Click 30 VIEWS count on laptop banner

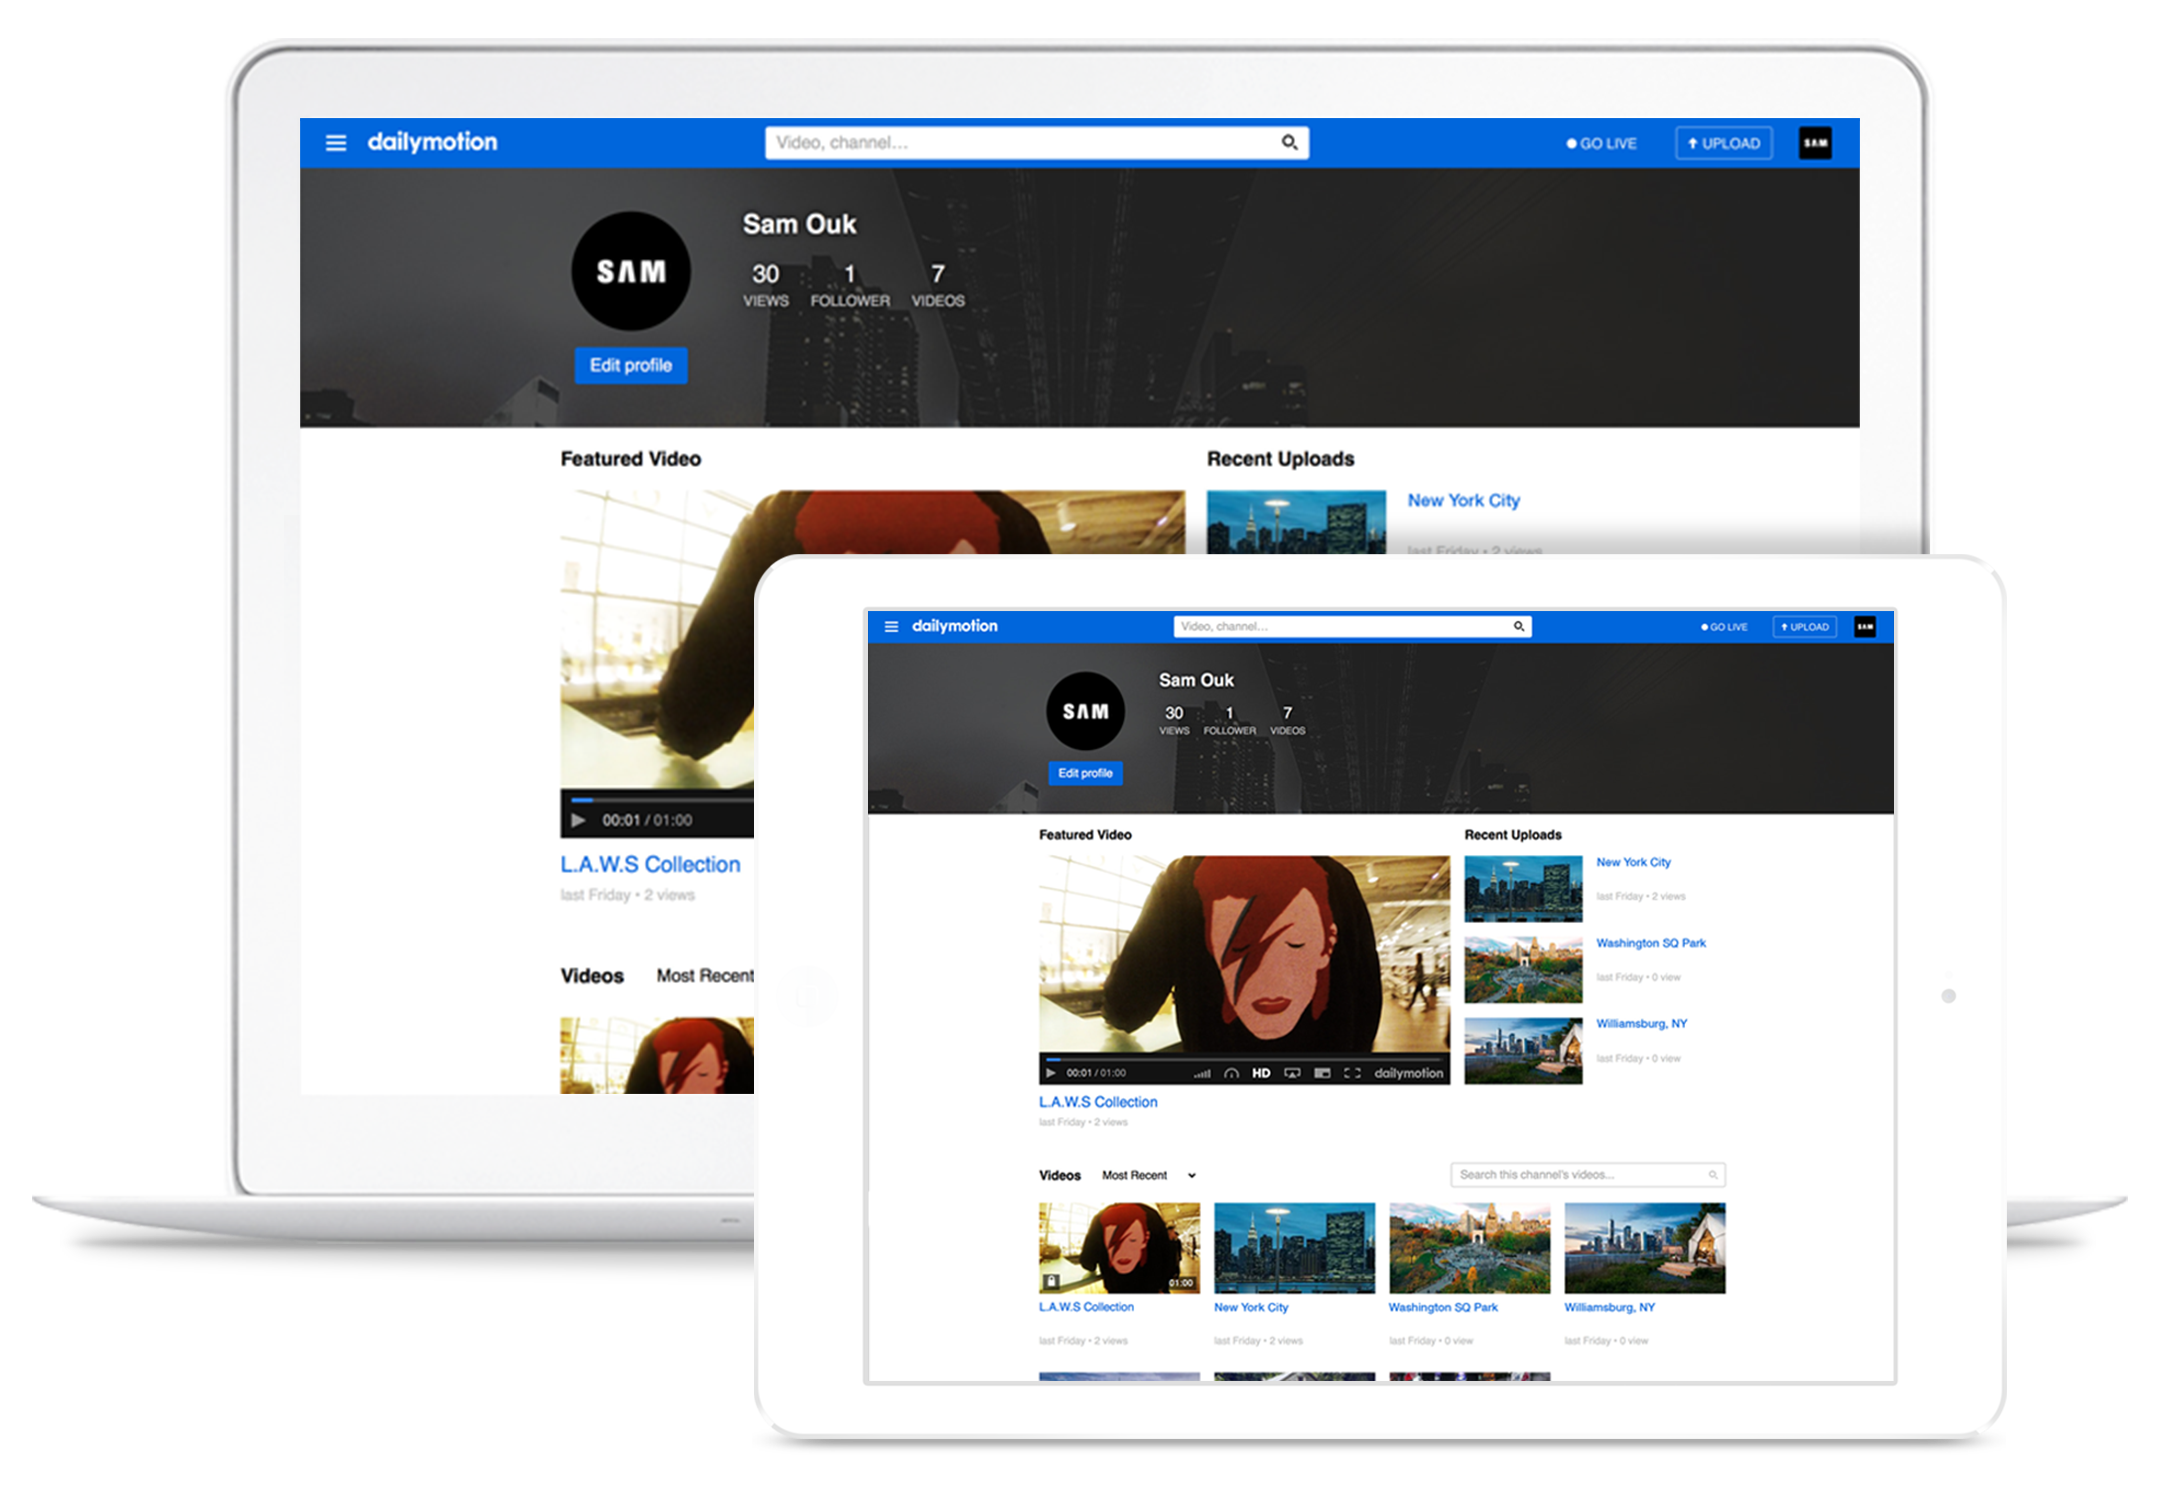[x=766, y=285]
